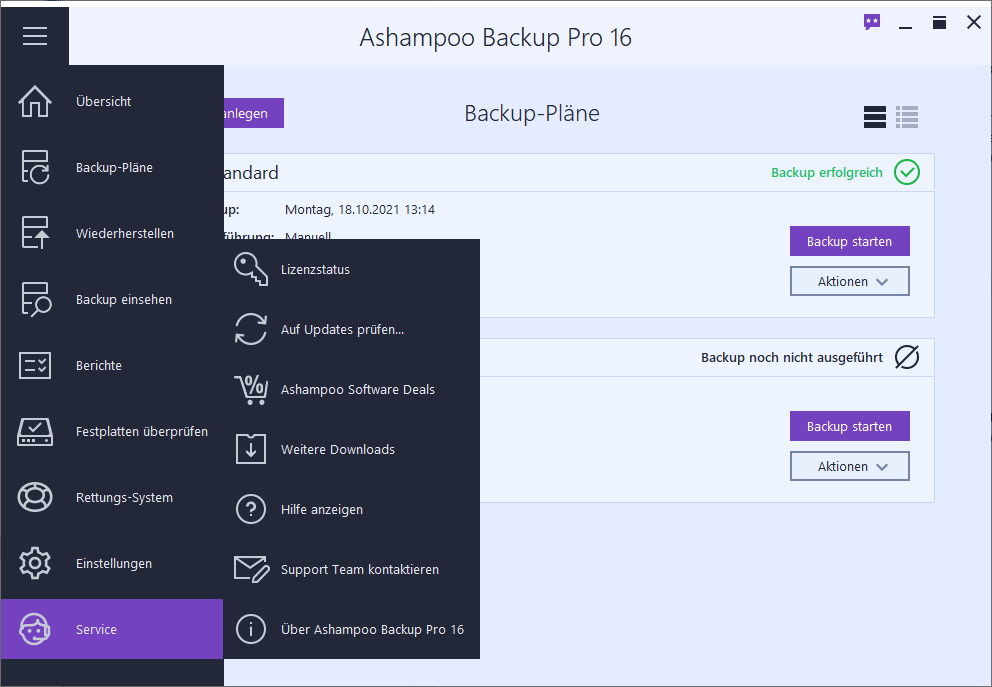This screenshot has width=992, height=687.
Task: Choose Wiederherstellen label in the sidebar
Action: pyautogui.click(x=125, y=233)
